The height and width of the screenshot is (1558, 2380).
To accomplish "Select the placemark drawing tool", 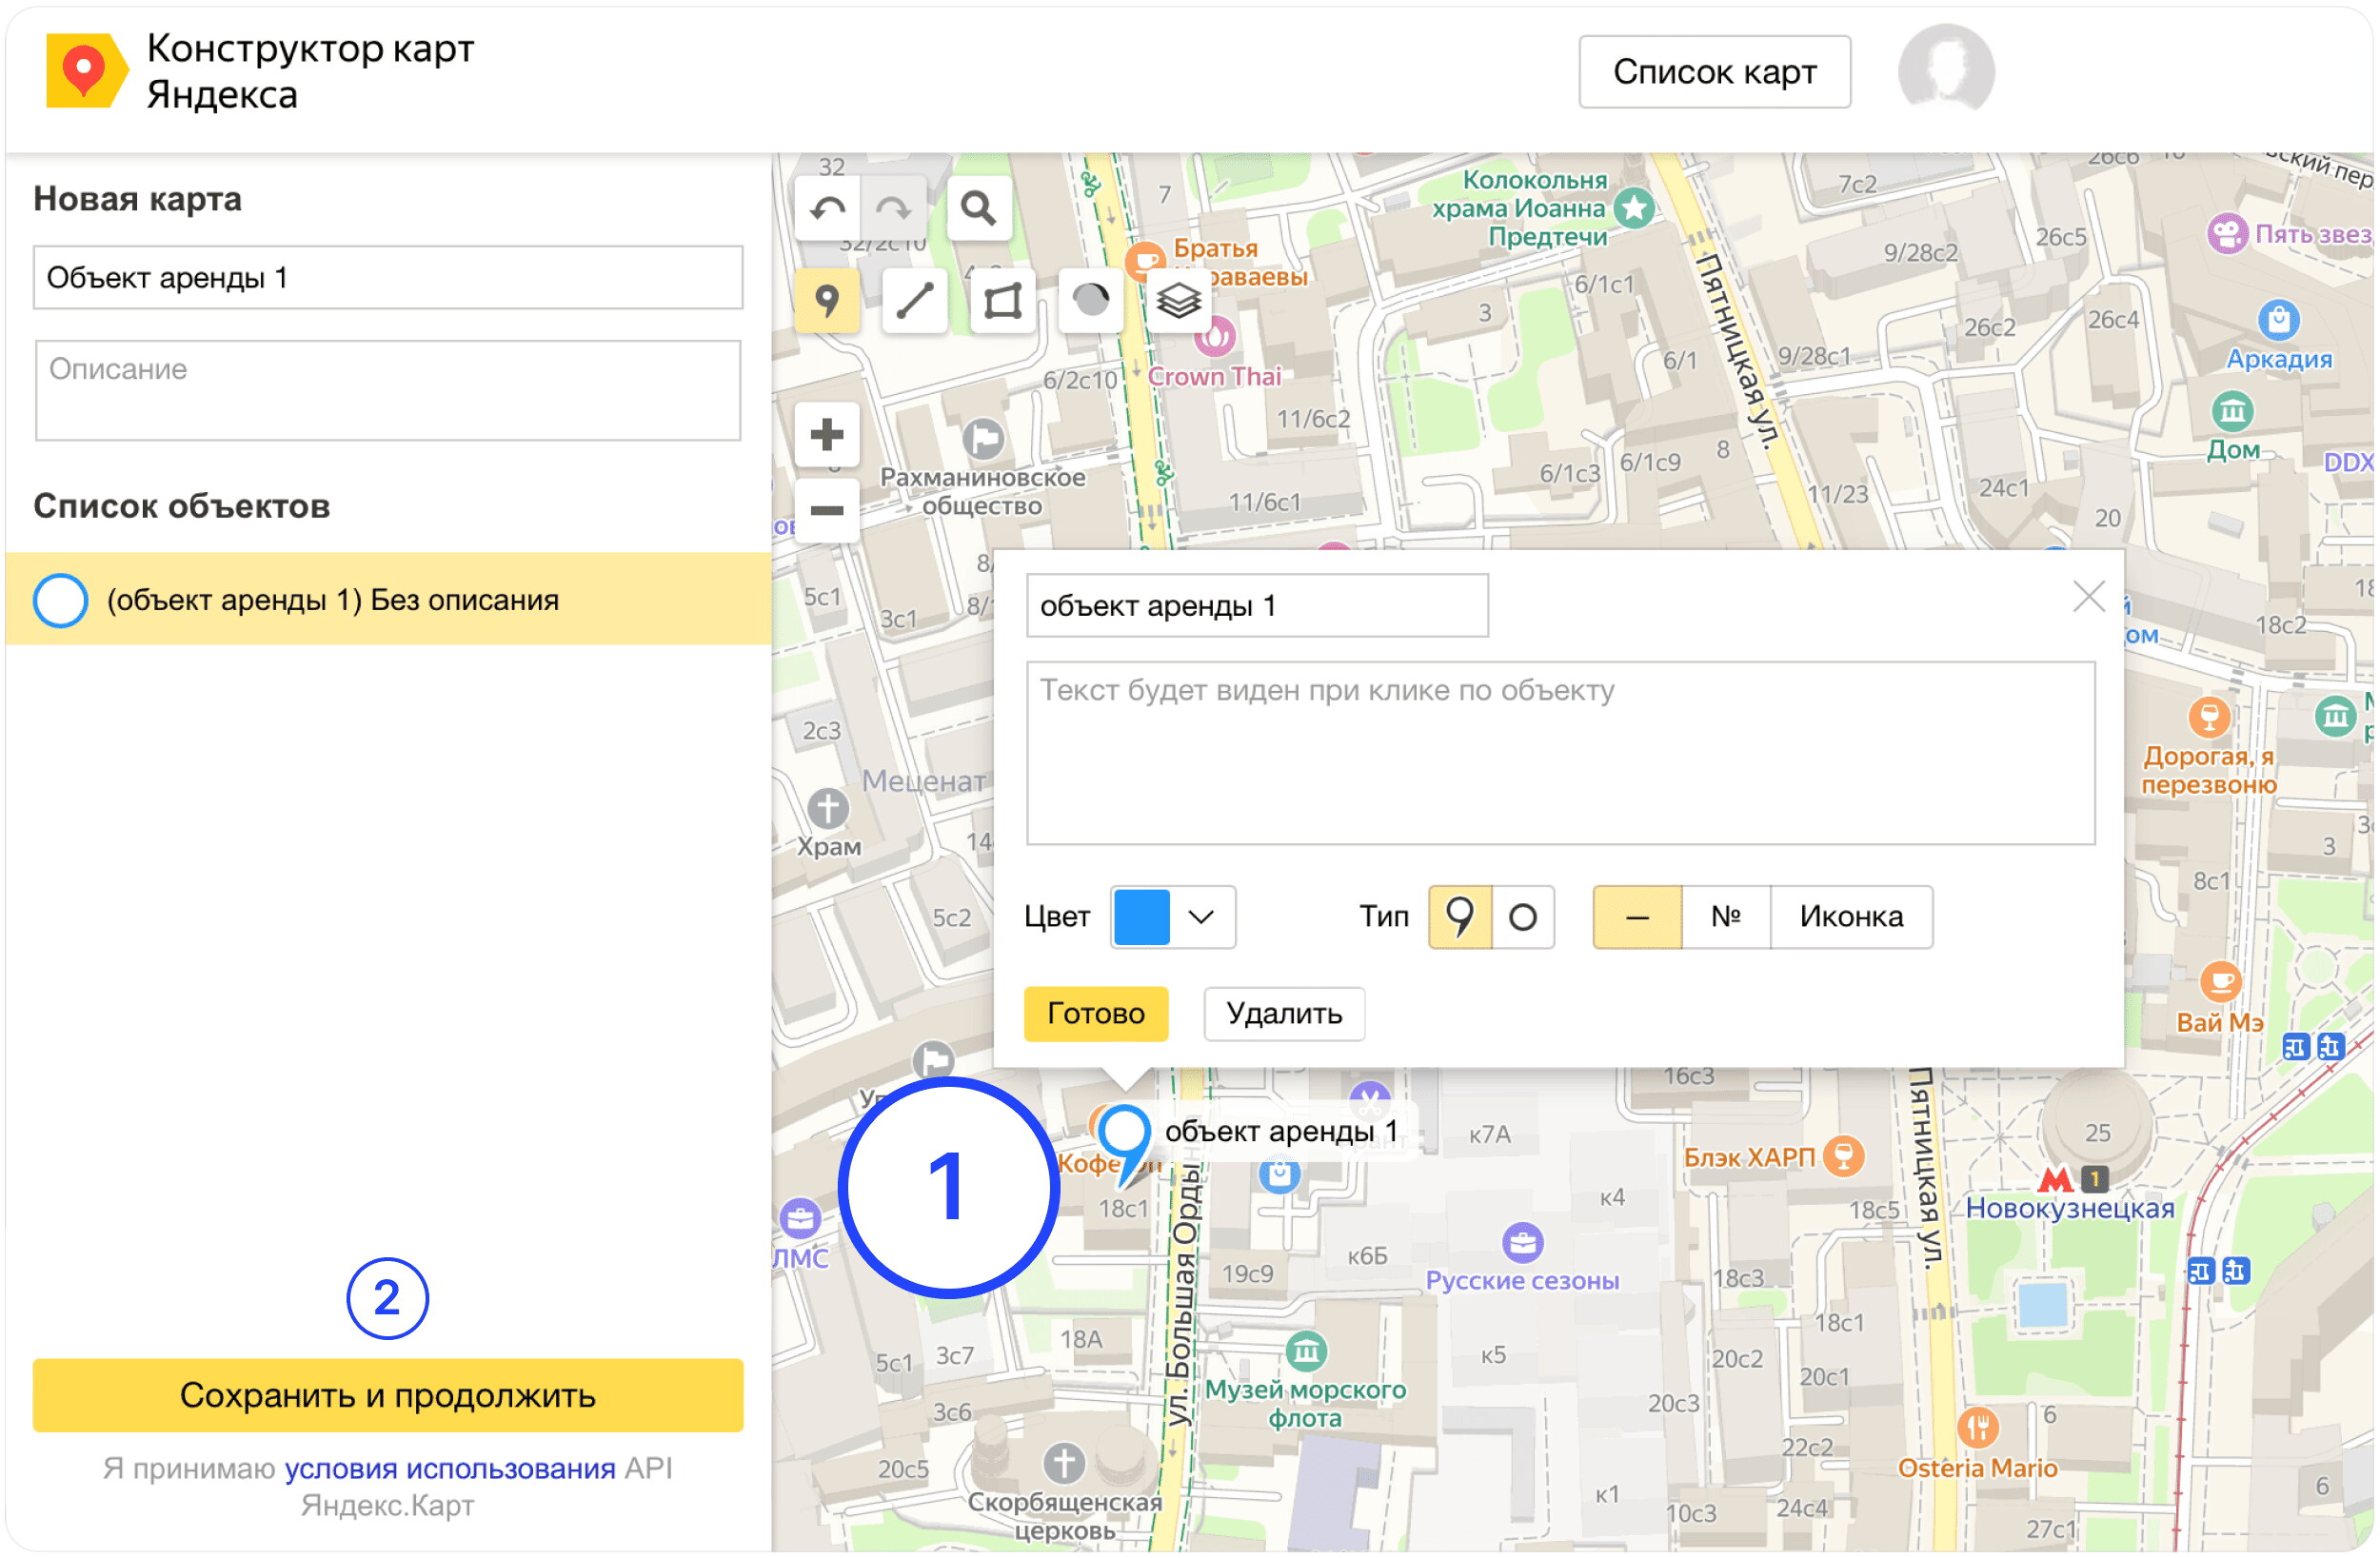I will (x=827, y=300).
